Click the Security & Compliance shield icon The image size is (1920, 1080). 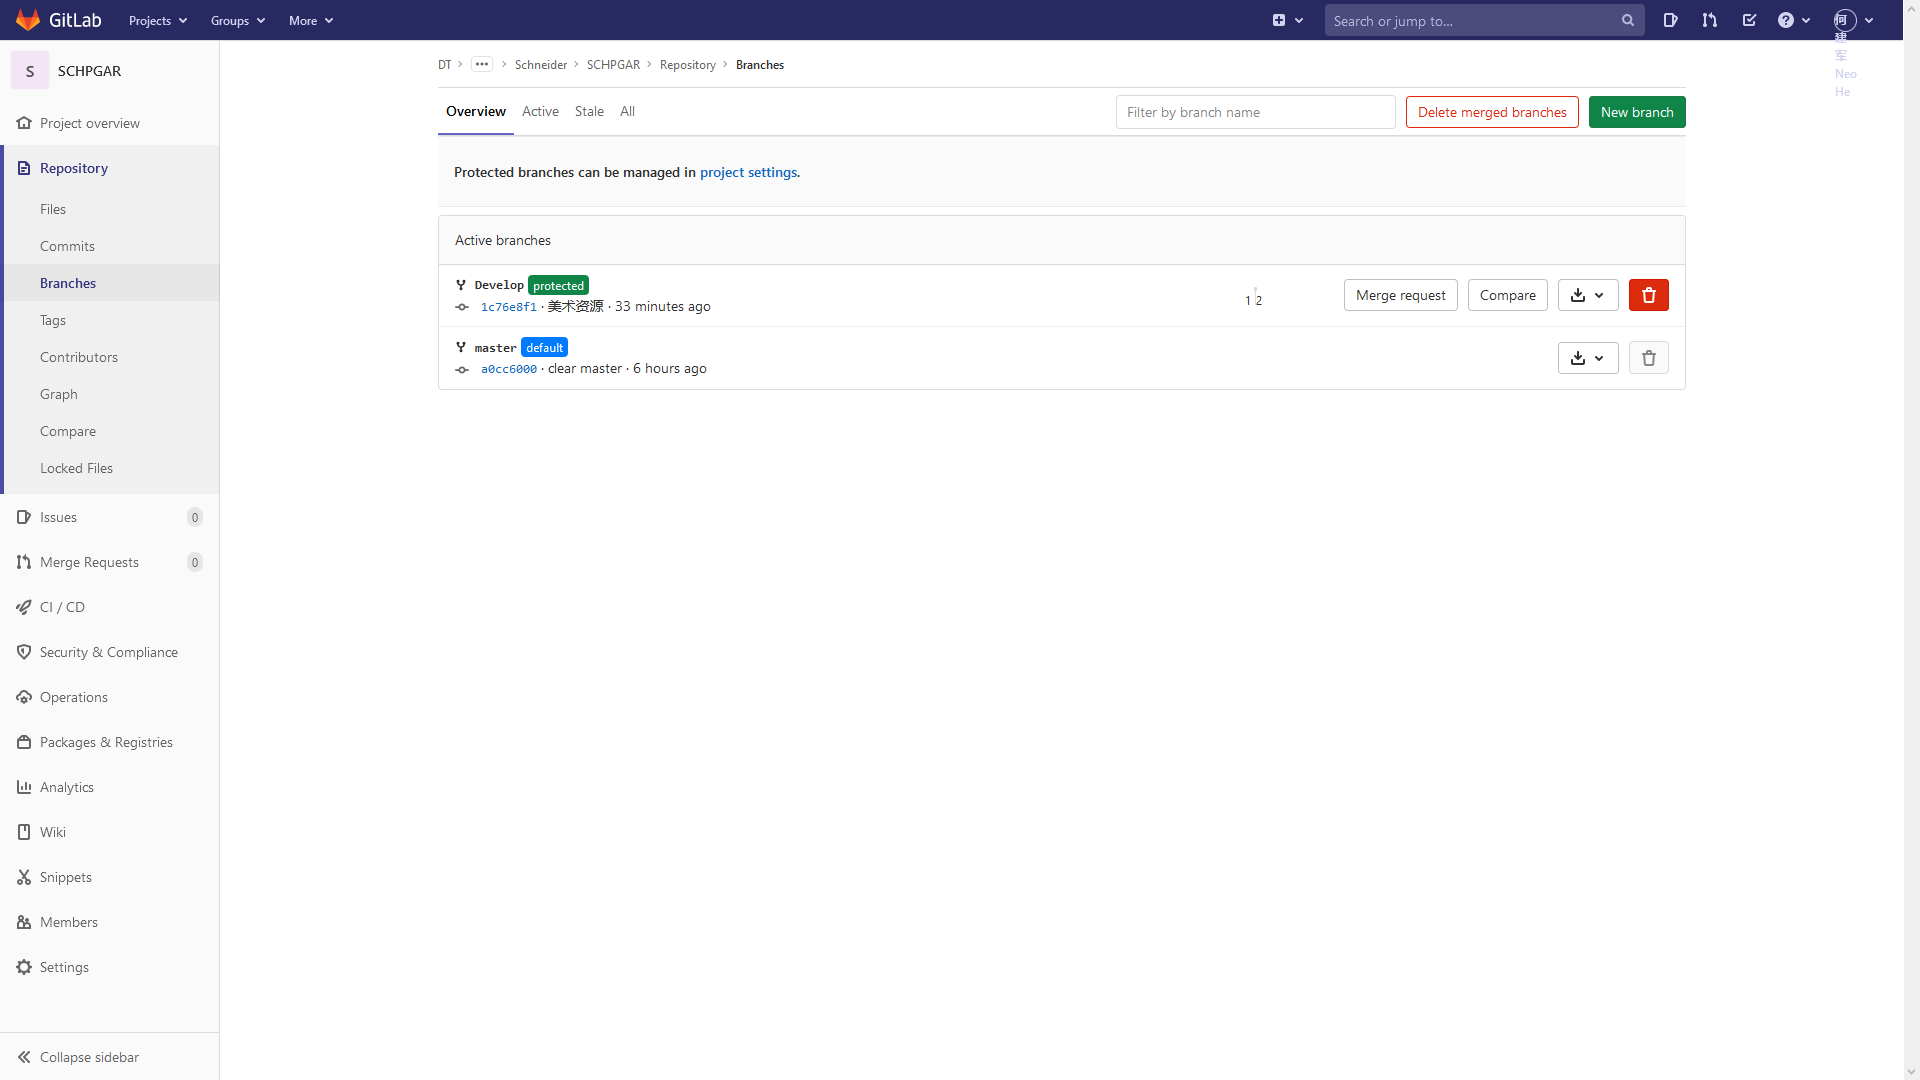click(x=24, y=652)
